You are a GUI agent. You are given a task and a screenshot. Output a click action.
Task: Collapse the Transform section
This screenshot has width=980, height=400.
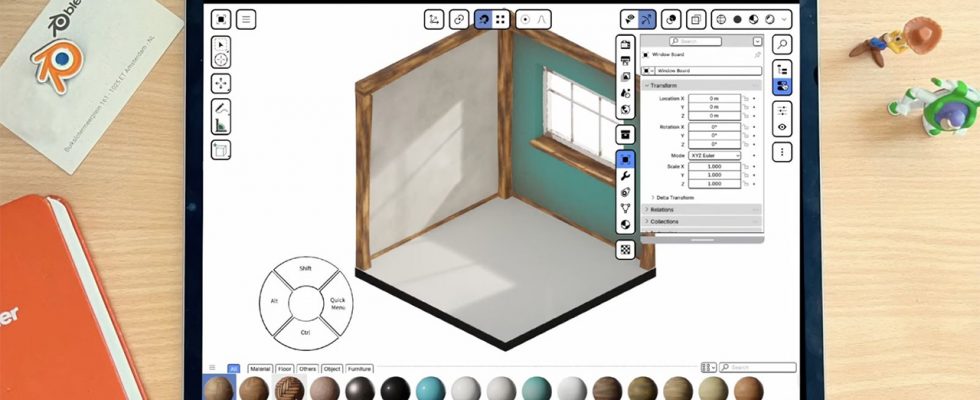point(702,85)
